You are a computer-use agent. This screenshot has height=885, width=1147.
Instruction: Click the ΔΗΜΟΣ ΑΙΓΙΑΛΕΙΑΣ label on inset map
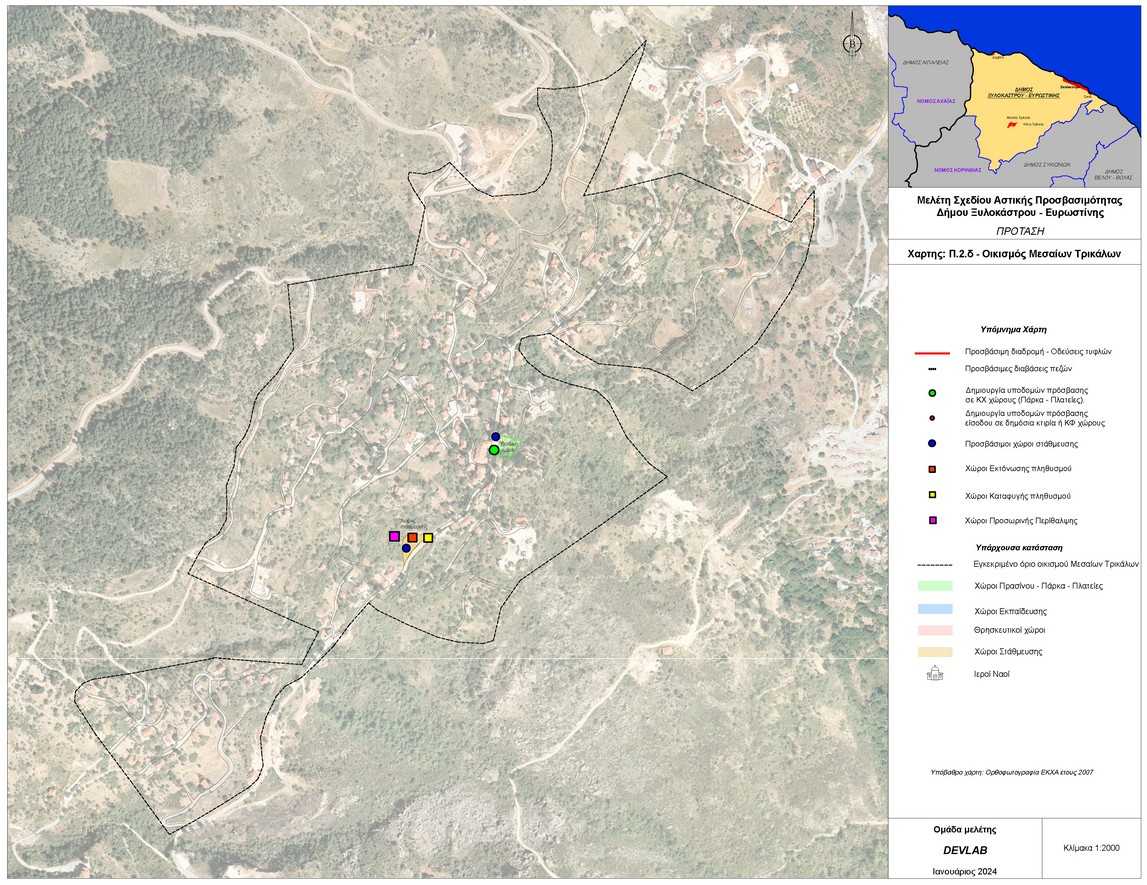point(925,62)
